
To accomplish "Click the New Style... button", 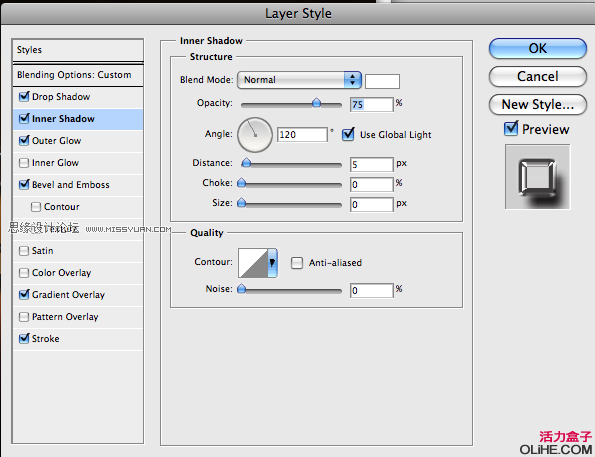I will (538, 105).
